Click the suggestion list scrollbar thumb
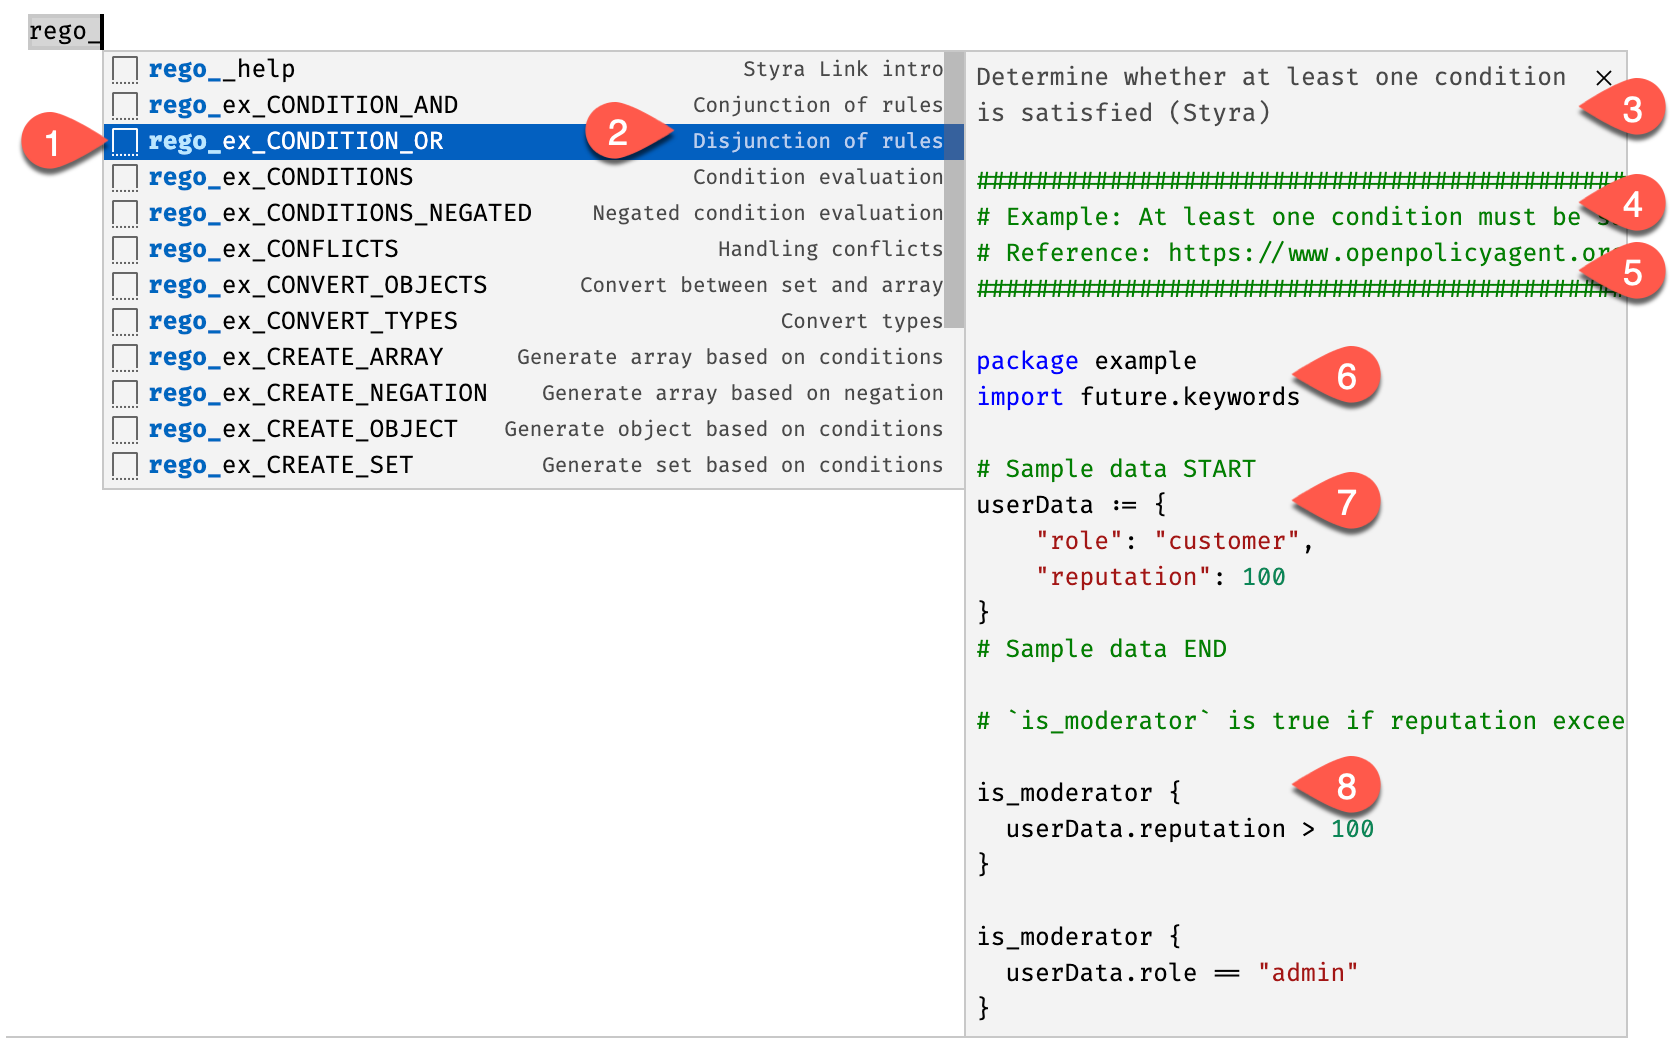 coord(955,190)
